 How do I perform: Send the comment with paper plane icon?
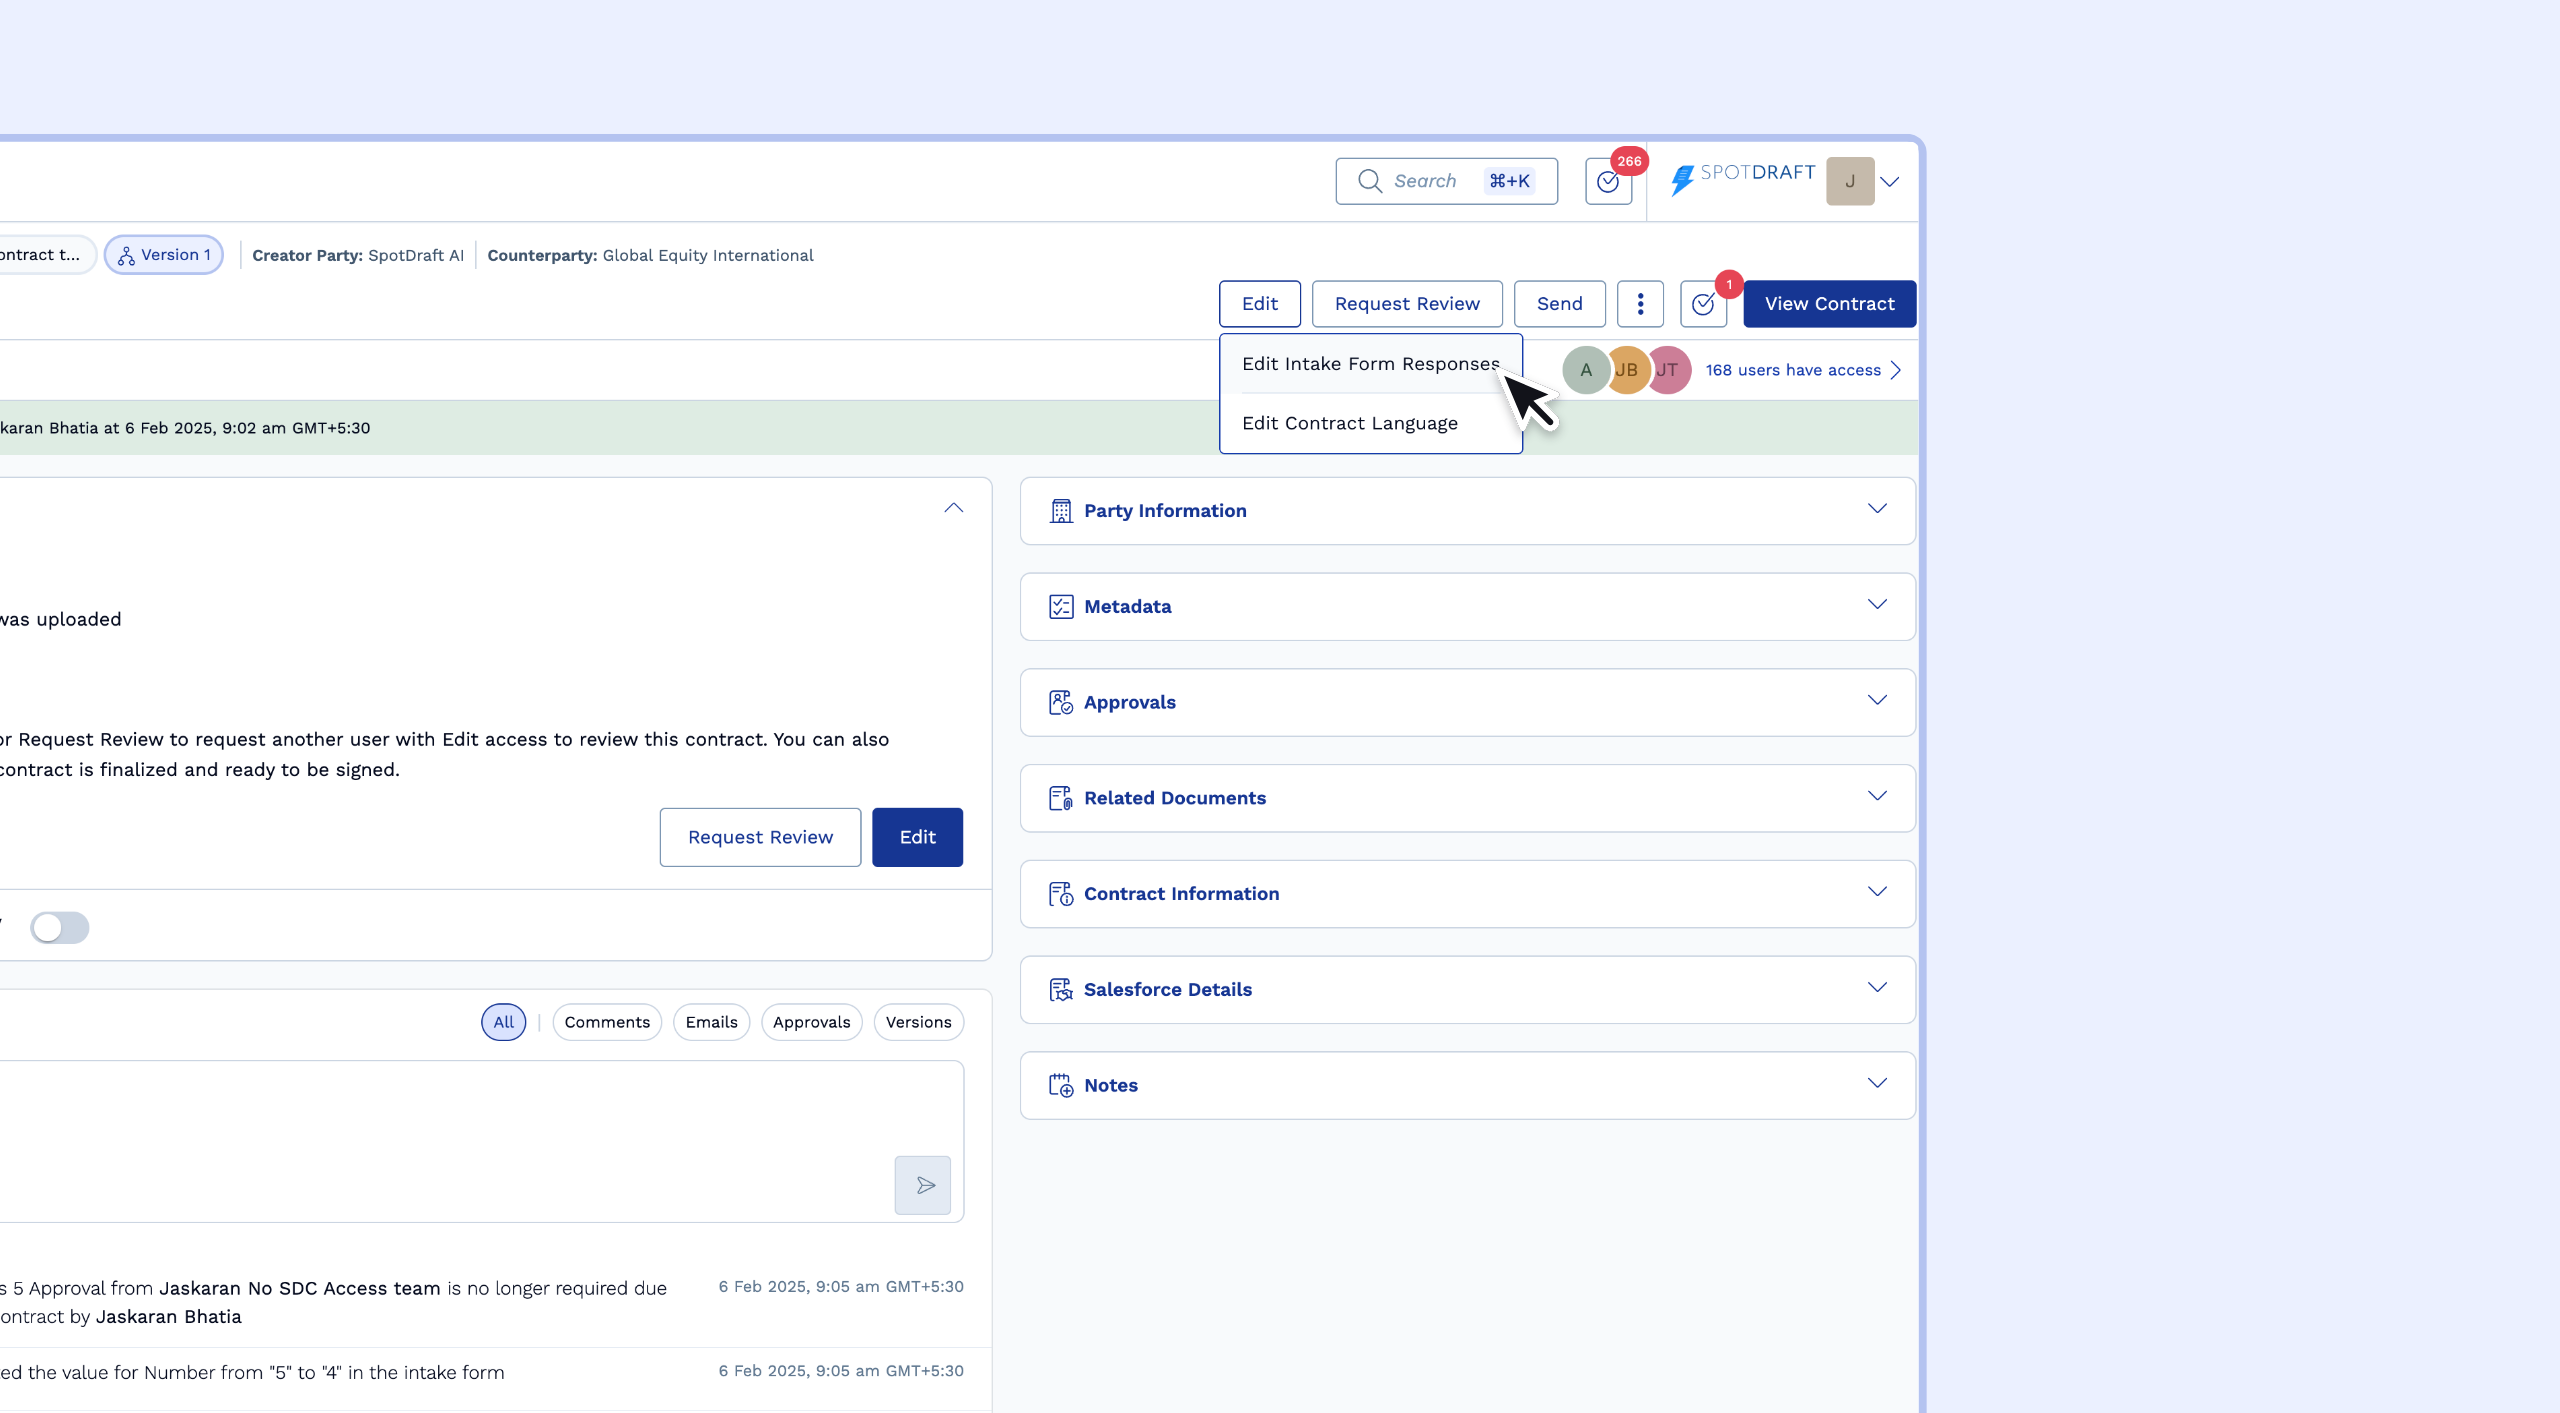[x=923, y=1185]
